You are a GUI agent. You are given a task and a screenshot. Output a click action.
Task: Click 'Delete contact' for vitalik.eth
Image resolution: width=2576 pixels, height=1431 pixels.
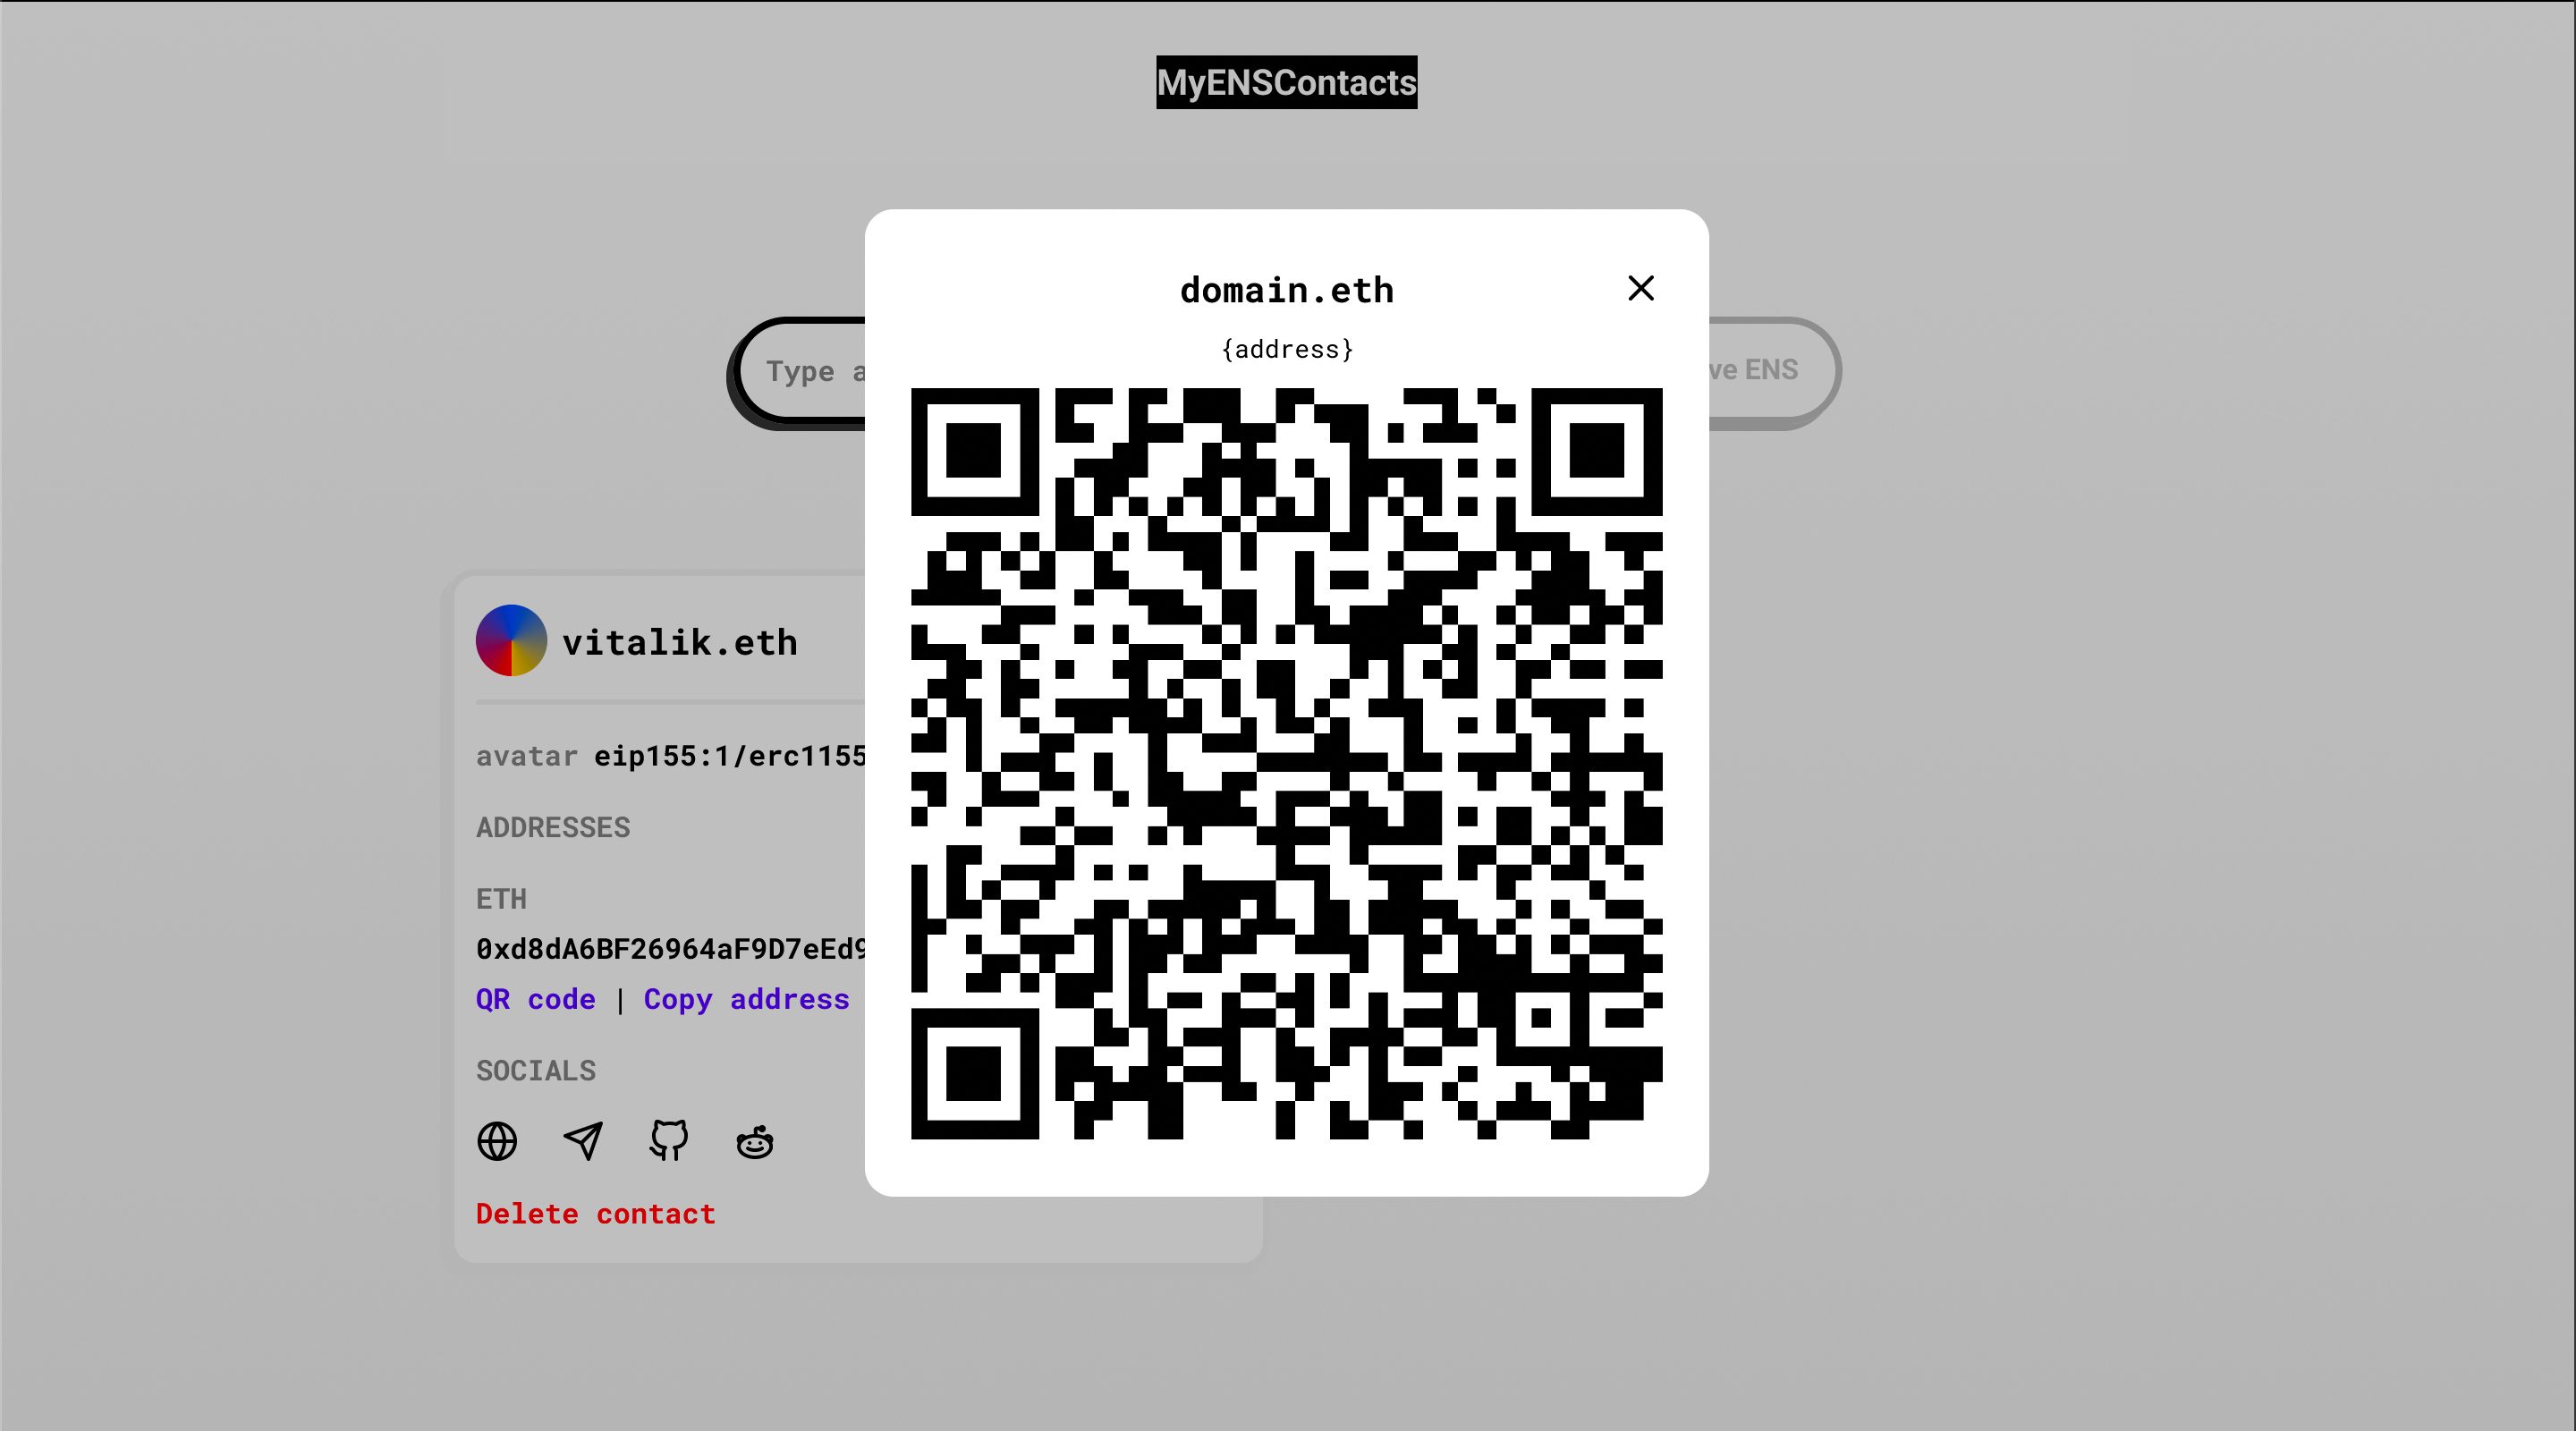(x=596, y=1213)
